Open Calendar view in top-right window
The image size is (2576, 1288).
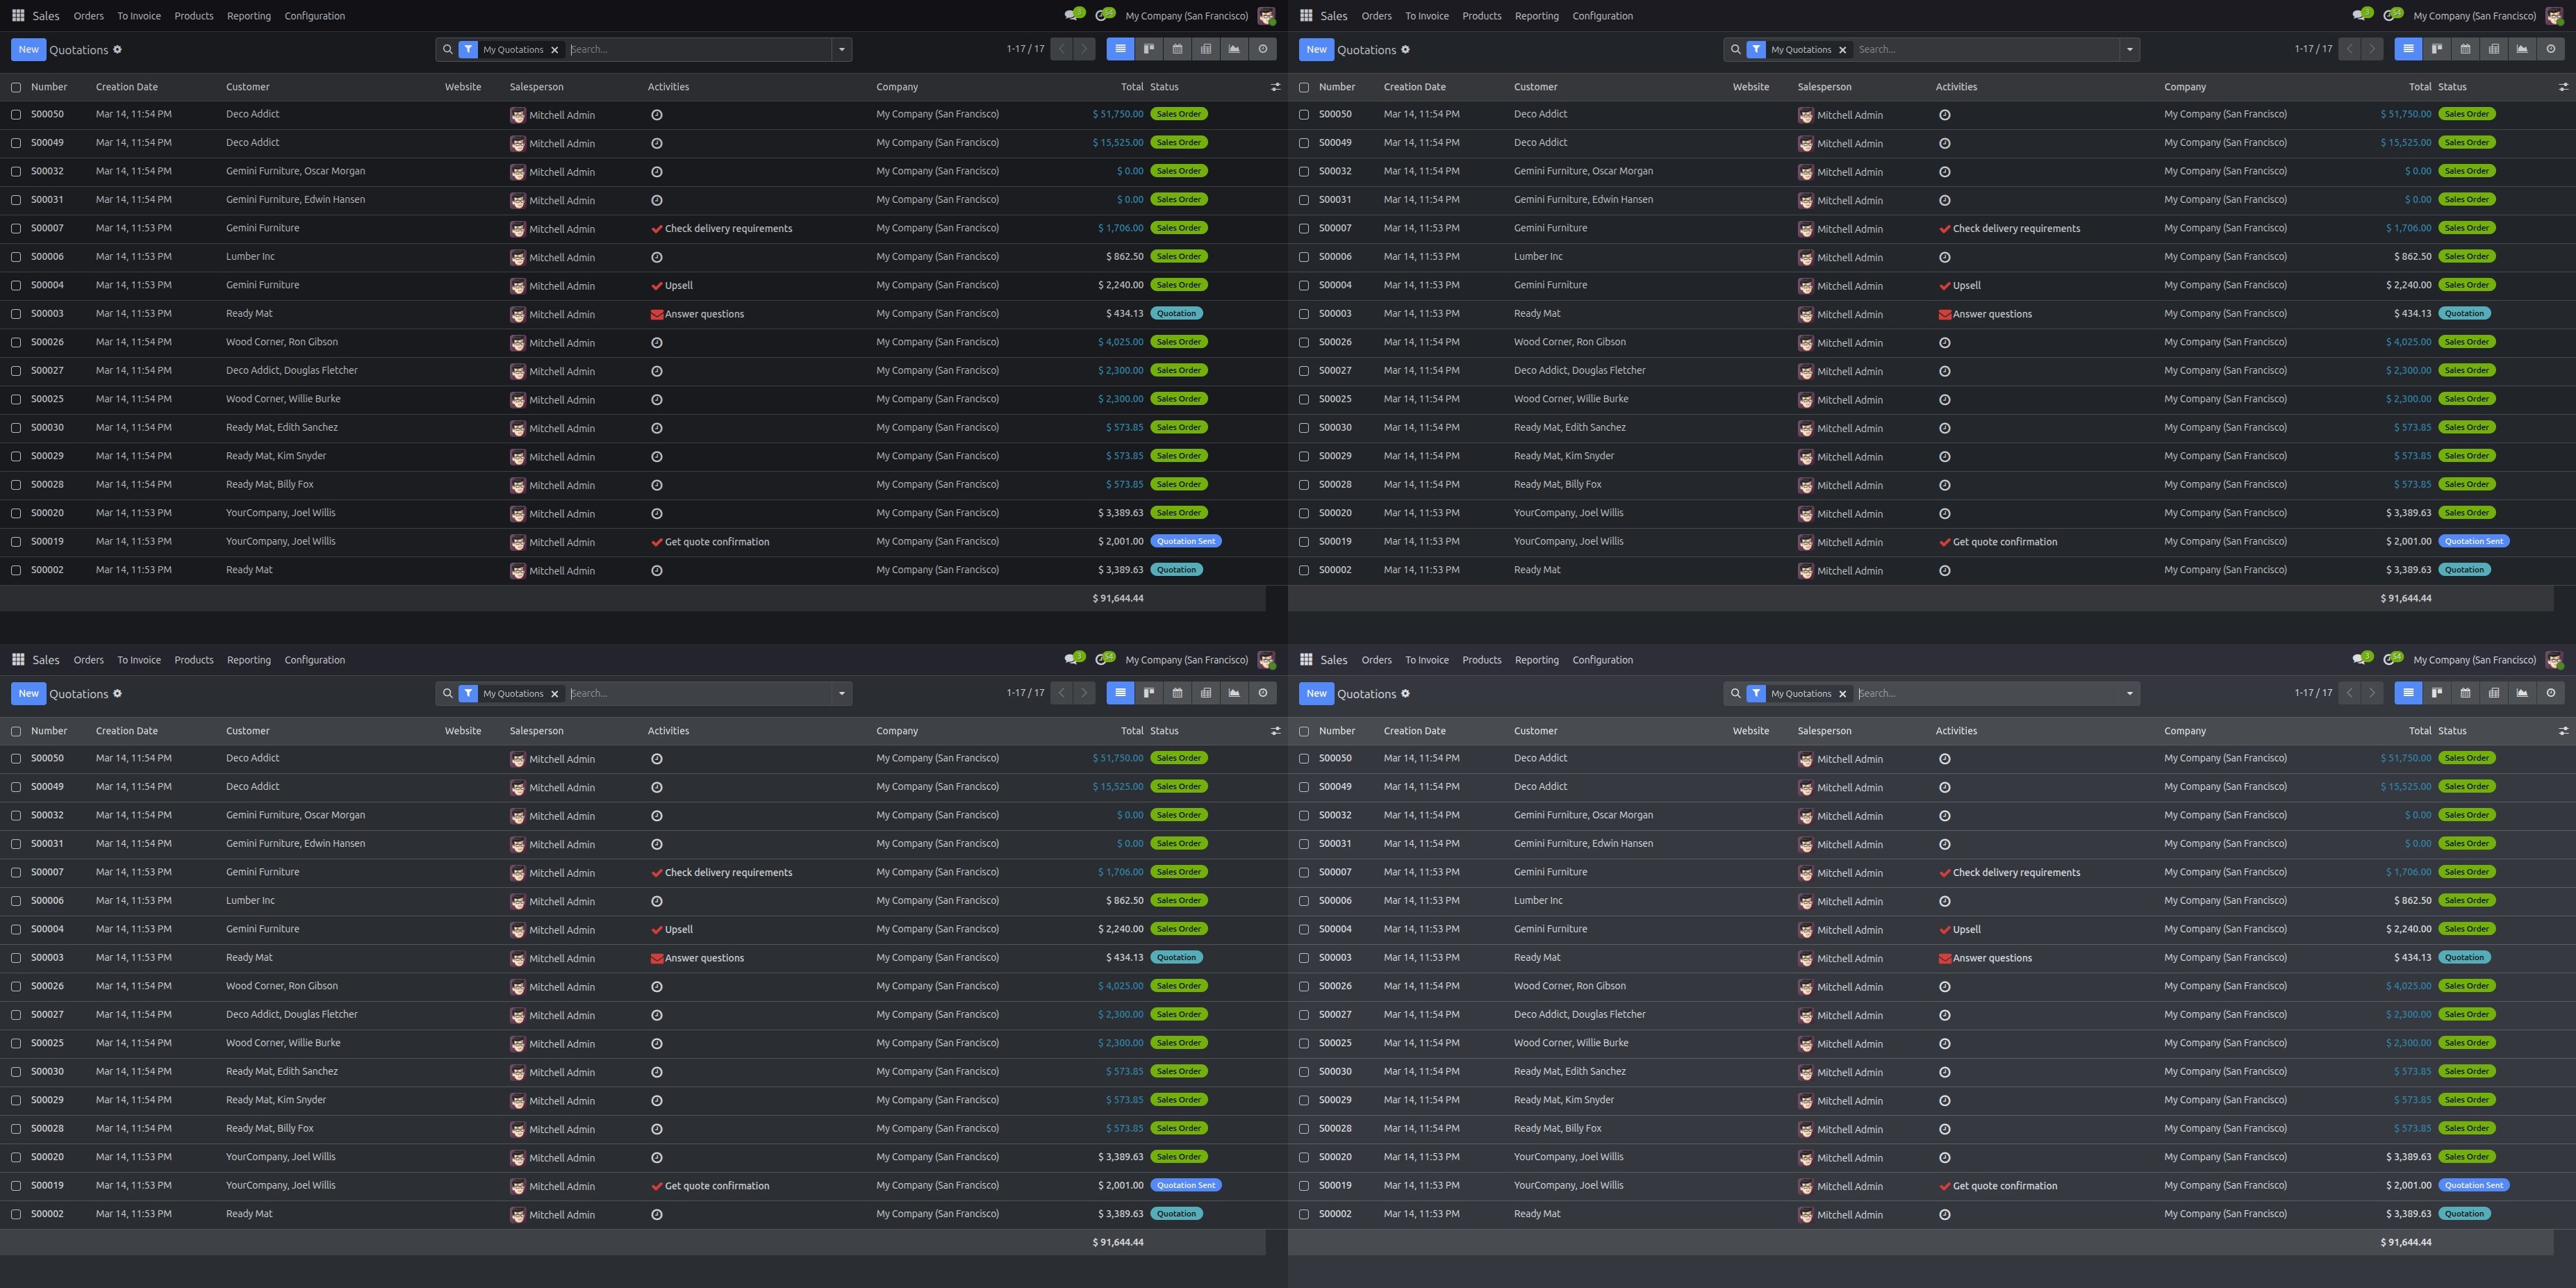[x=2465, y=49]
